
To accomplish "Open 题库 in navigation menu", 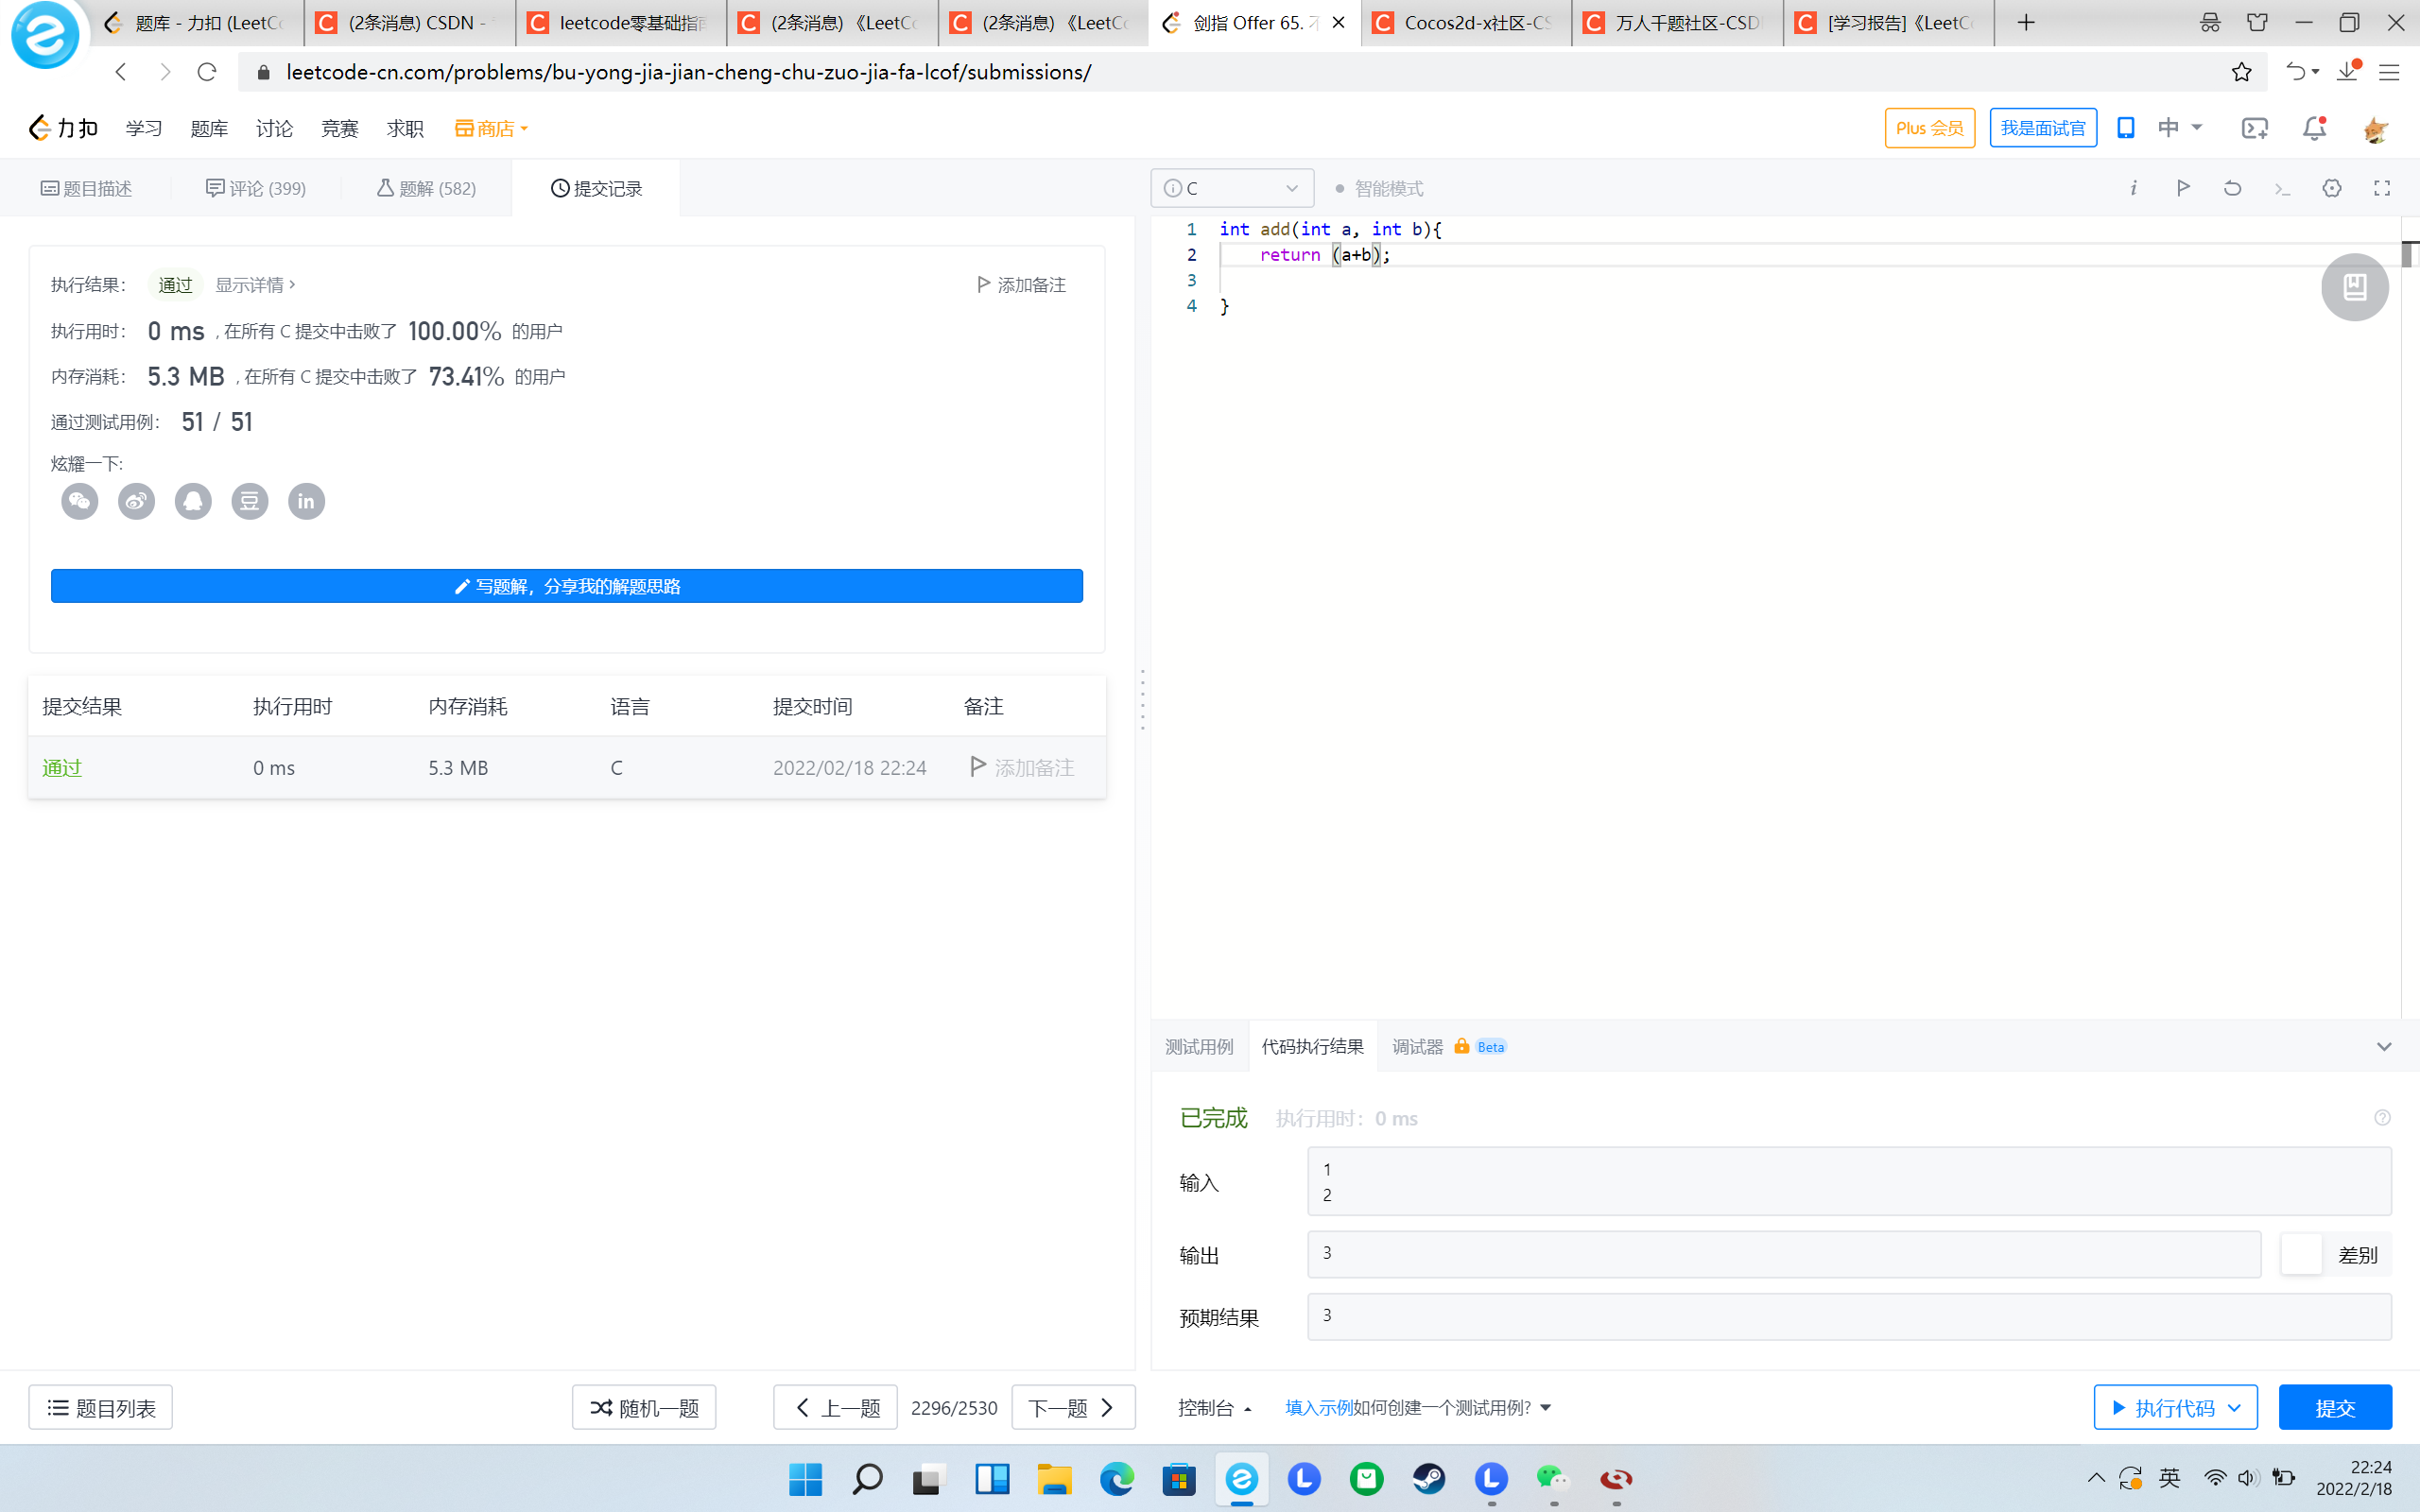I will (209, 128).
